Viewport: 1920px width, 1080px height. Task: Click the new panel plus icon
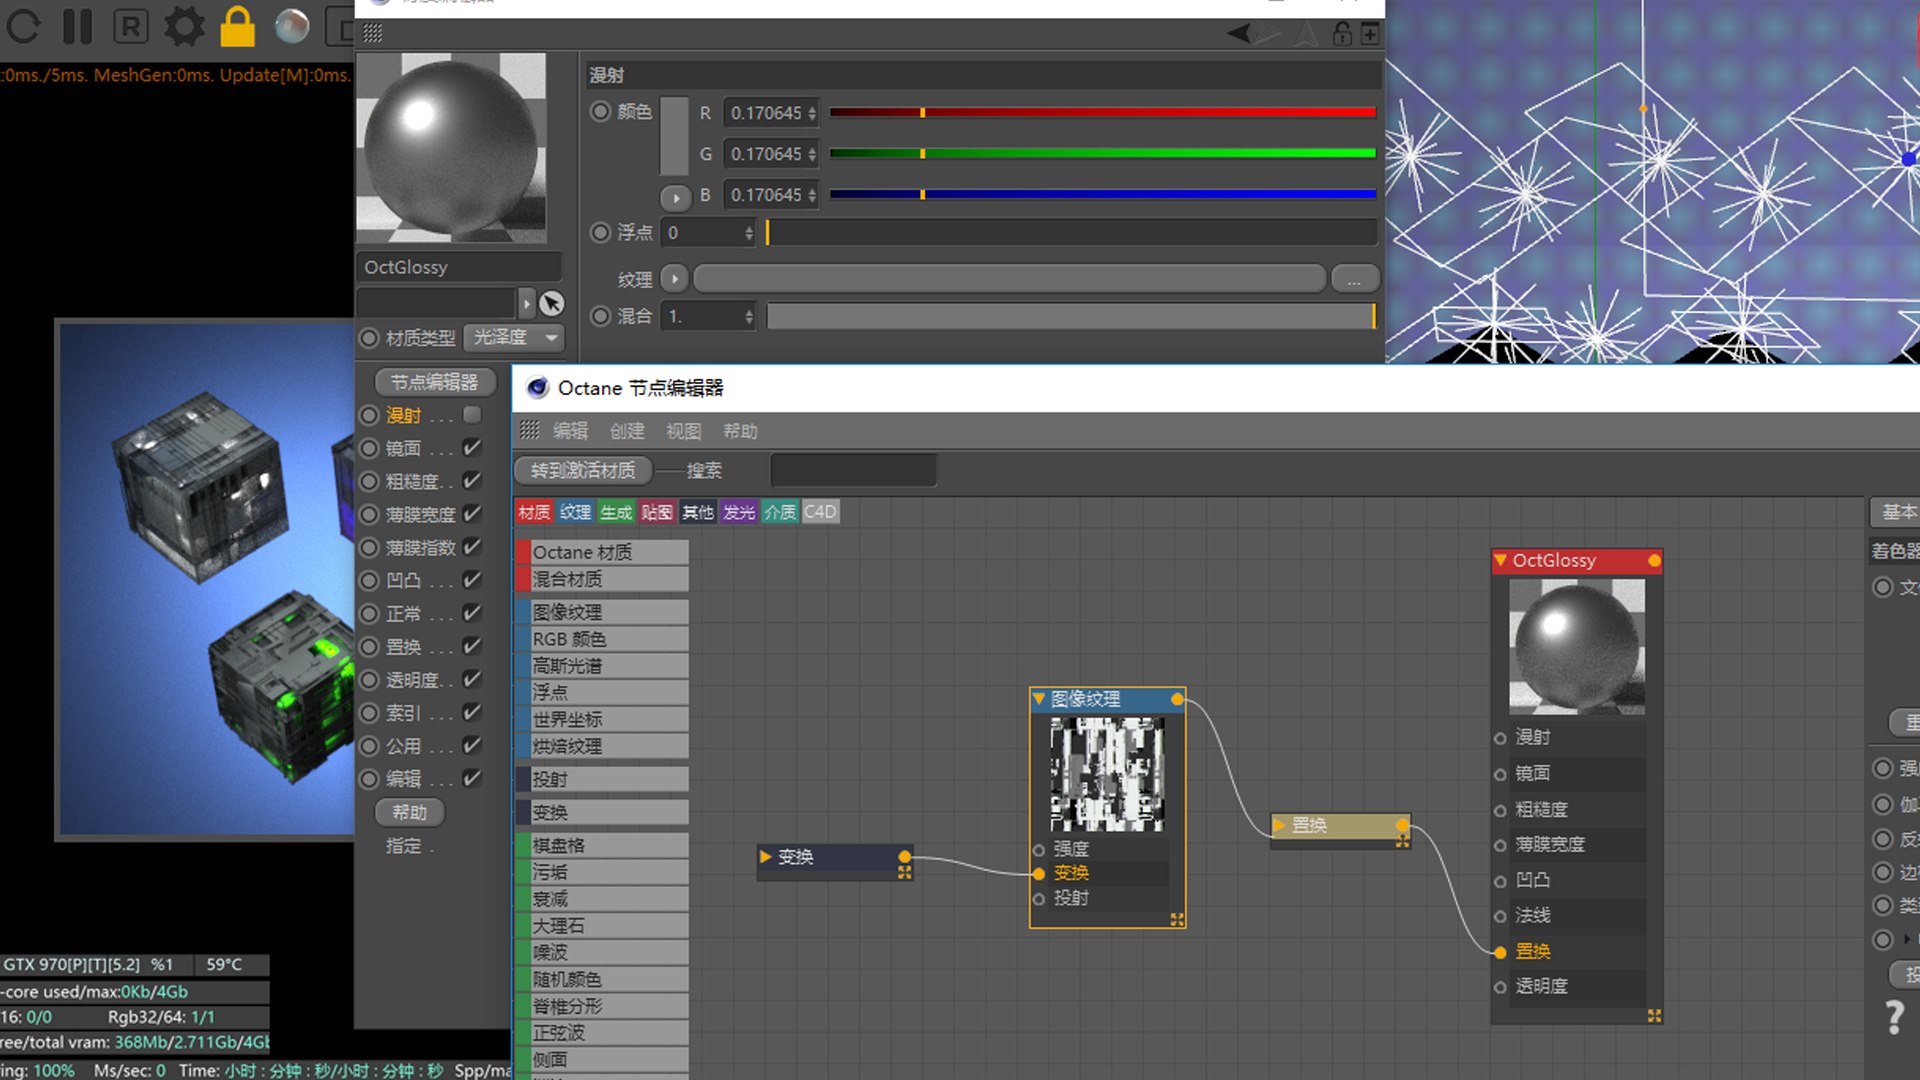(1370, 34)
